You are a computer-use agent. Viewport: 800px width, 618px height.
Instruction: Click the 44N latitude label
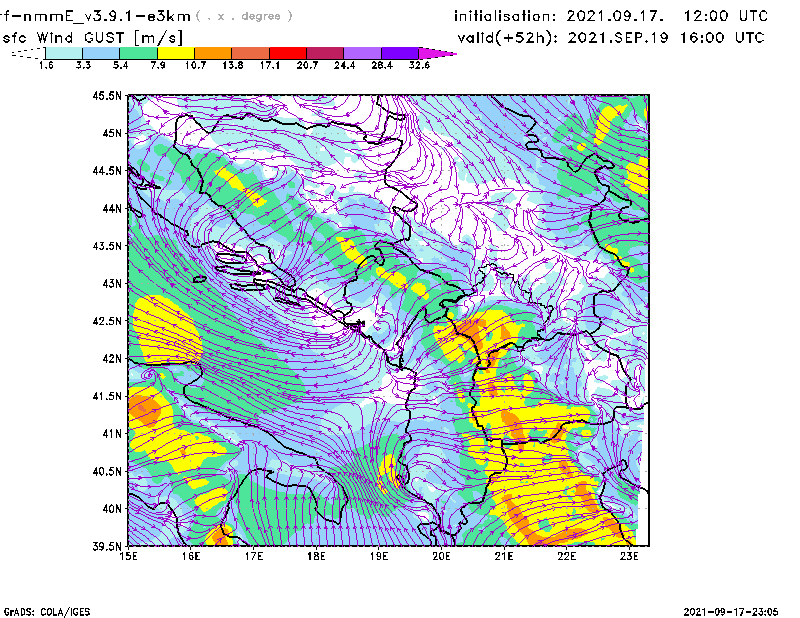[x=112, y=208]
